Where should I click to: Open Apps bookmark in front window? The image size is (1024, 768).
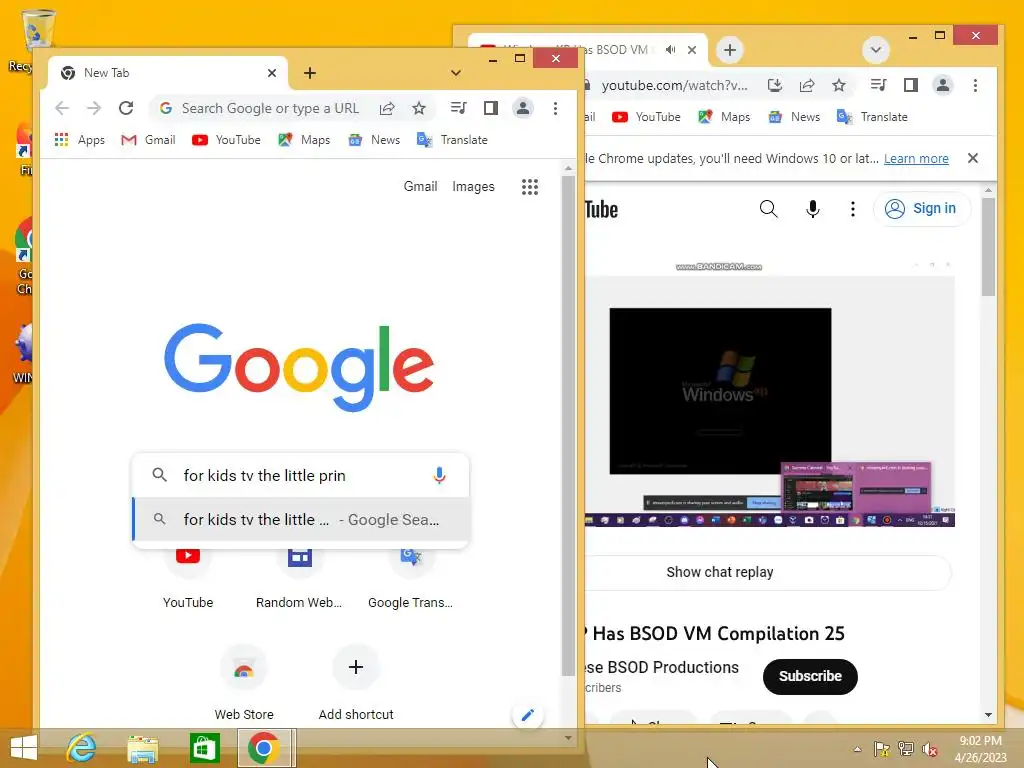[80, 140]
